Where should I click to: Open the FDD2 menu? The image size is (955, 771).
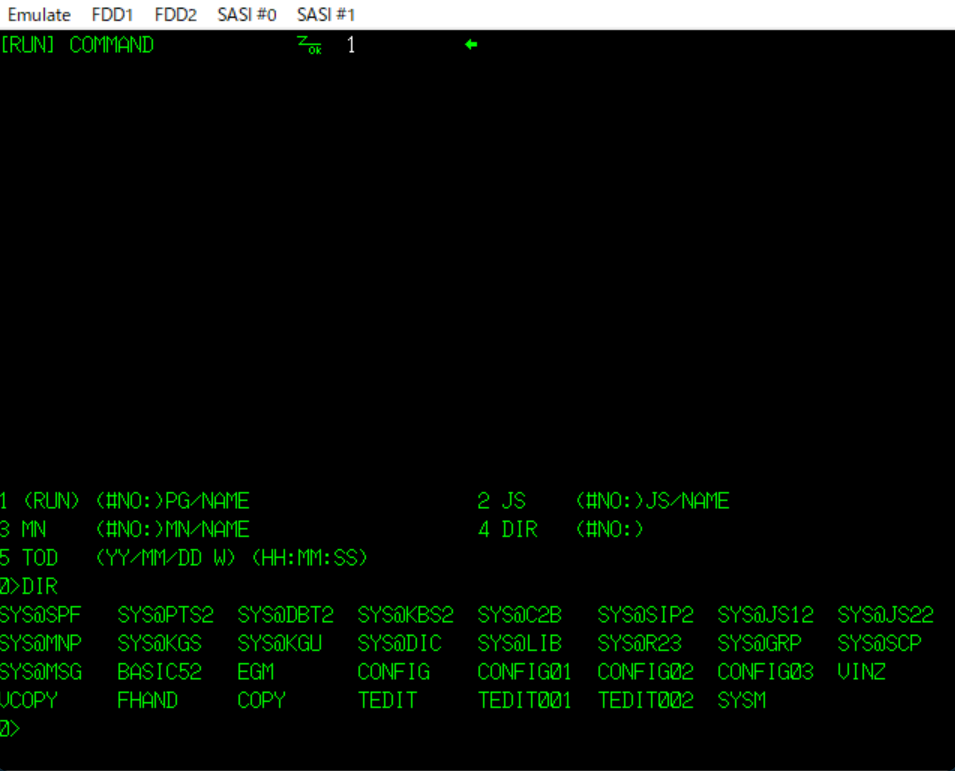[175, 15]
